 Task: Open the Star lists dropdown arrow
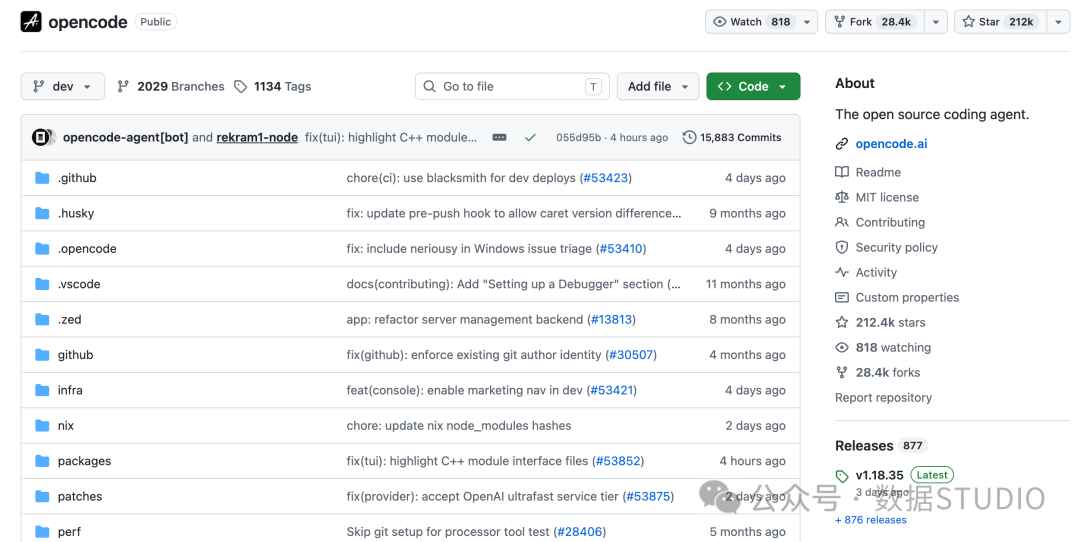(1059, 22)
